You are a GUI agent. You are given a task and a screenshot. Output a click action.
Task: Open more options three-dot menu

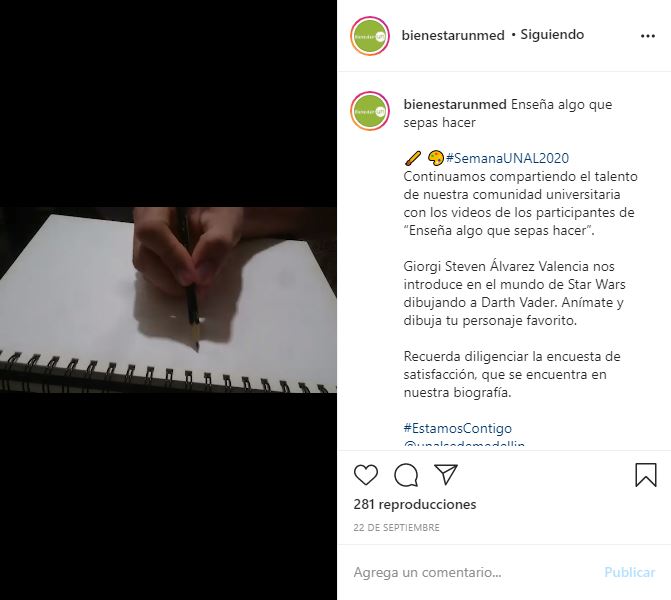pos(647,36)
